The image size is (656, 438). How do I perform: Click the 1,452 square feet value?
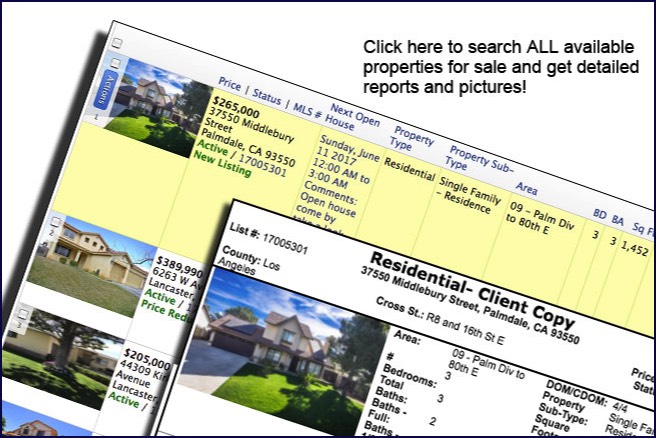(x=635, y=248)
